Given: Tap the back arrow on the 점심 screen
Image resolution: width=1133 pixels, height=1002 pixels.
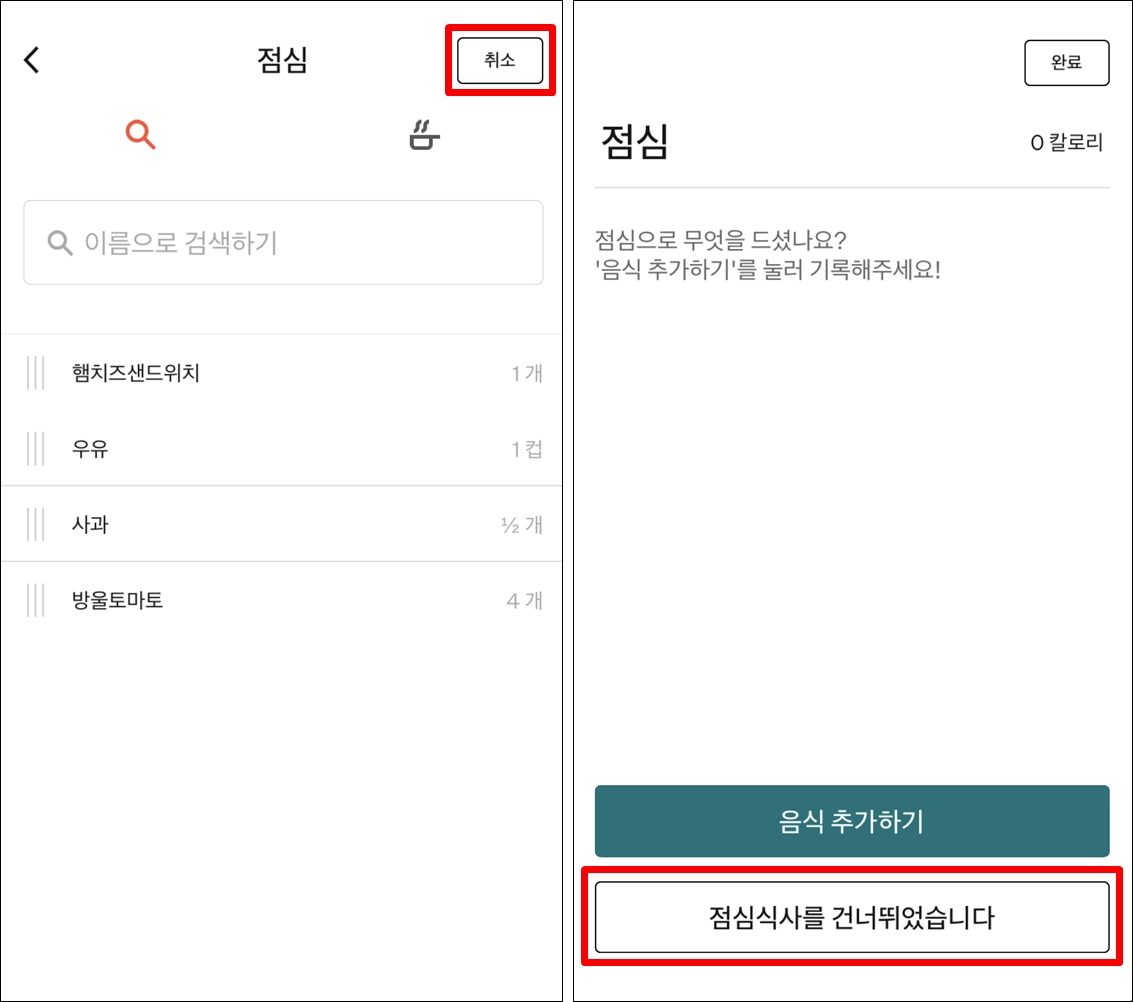Looking at the screenshot, I should pyautogui.click(x=32, y=60).
